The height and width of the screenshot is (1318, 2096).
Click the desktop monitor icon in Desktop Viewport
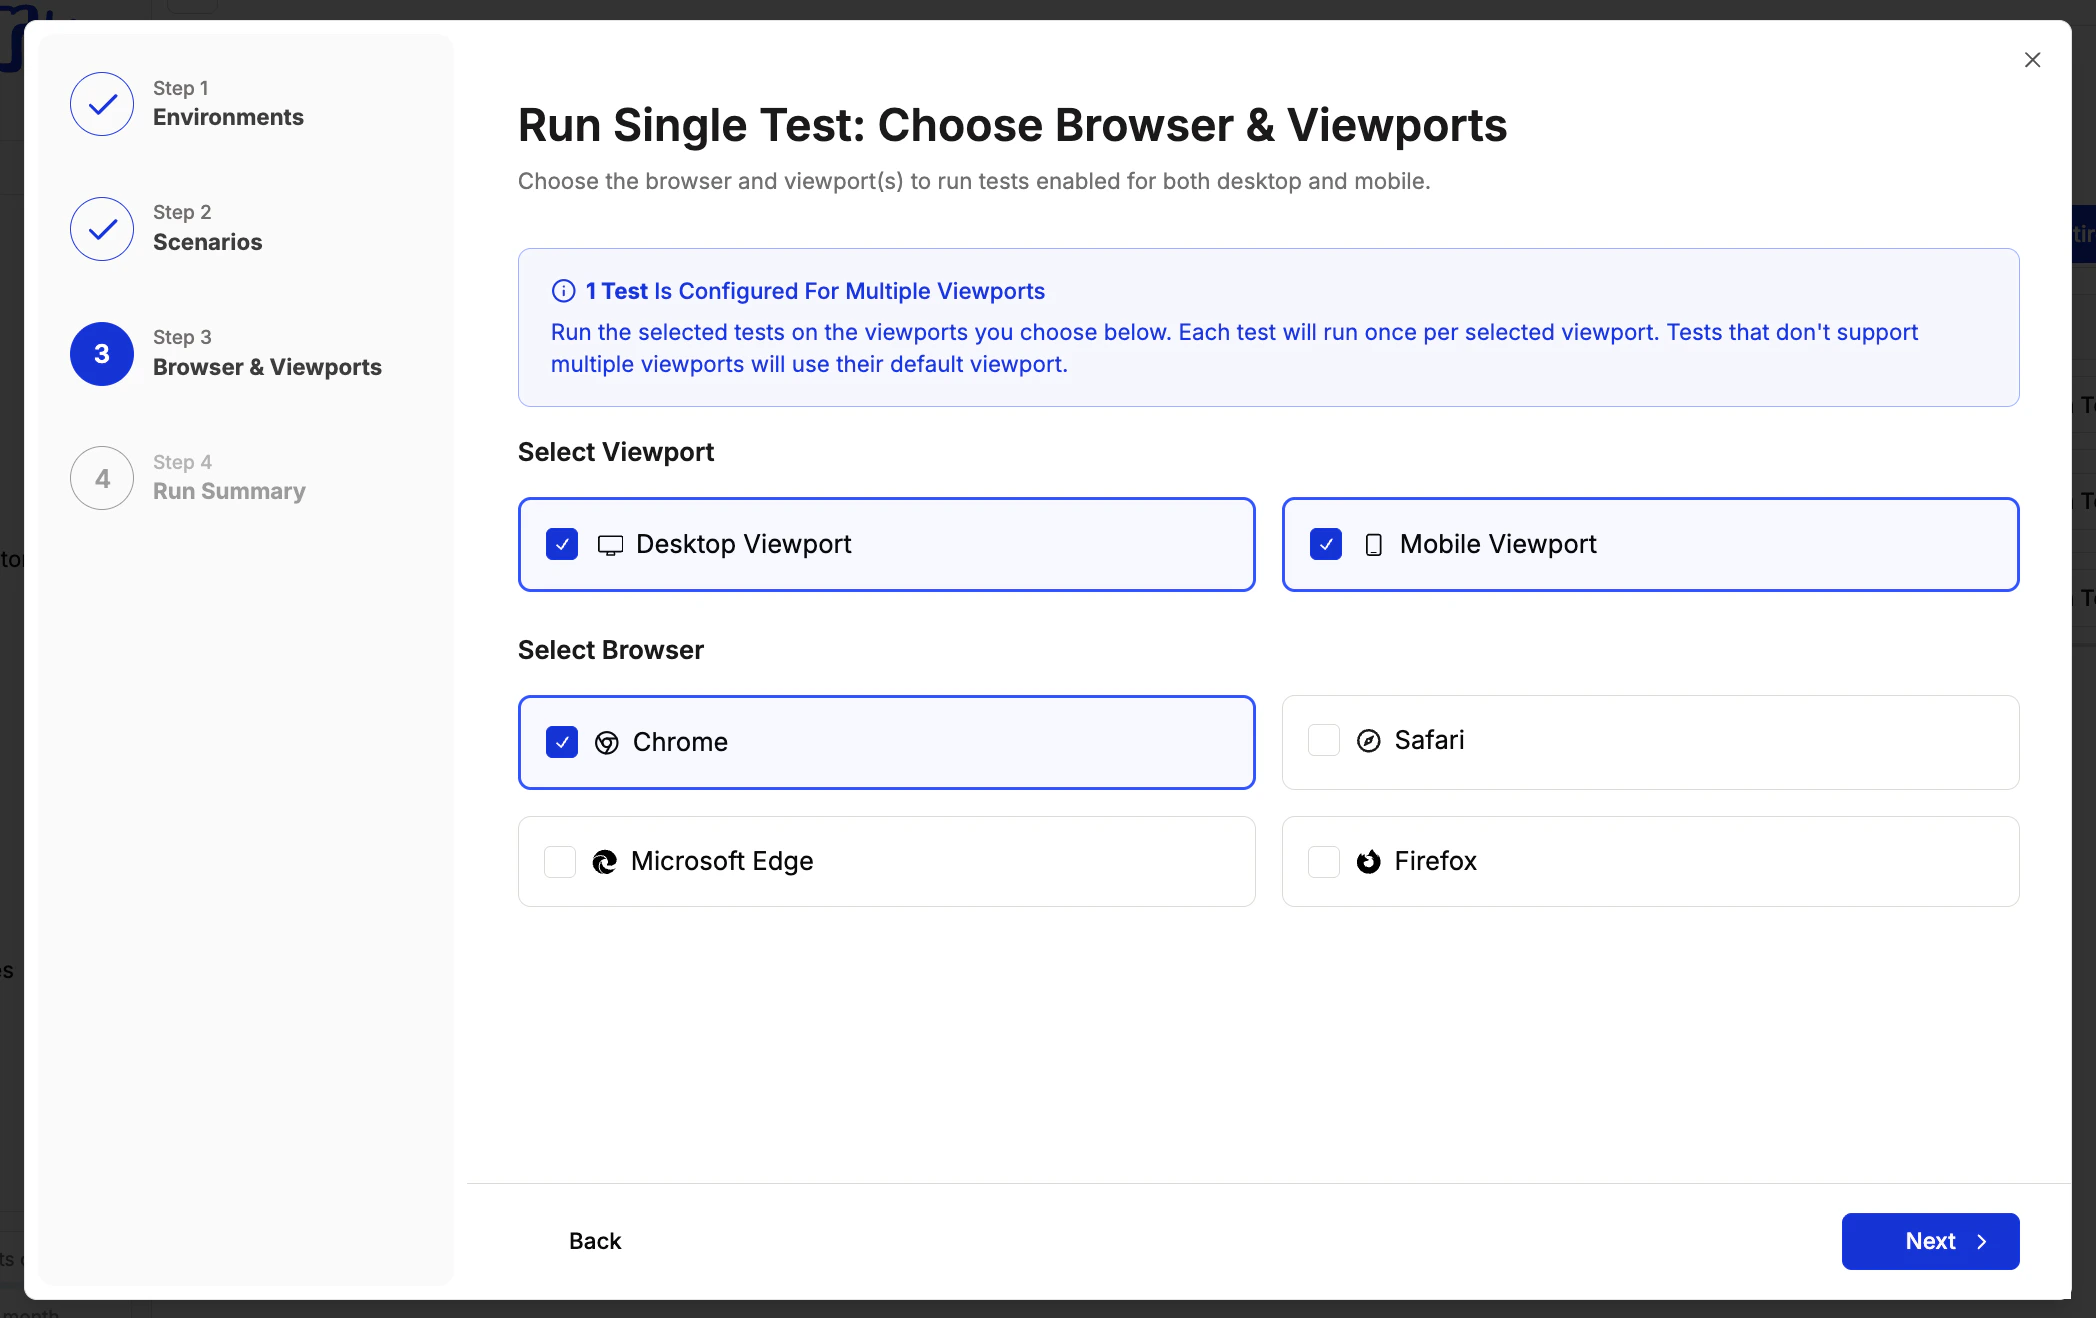click(x=611, y=545)
